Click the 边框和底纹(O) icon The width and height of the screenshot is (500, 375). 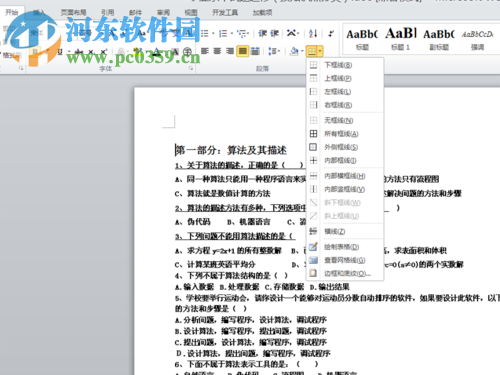tap(313, 273)
